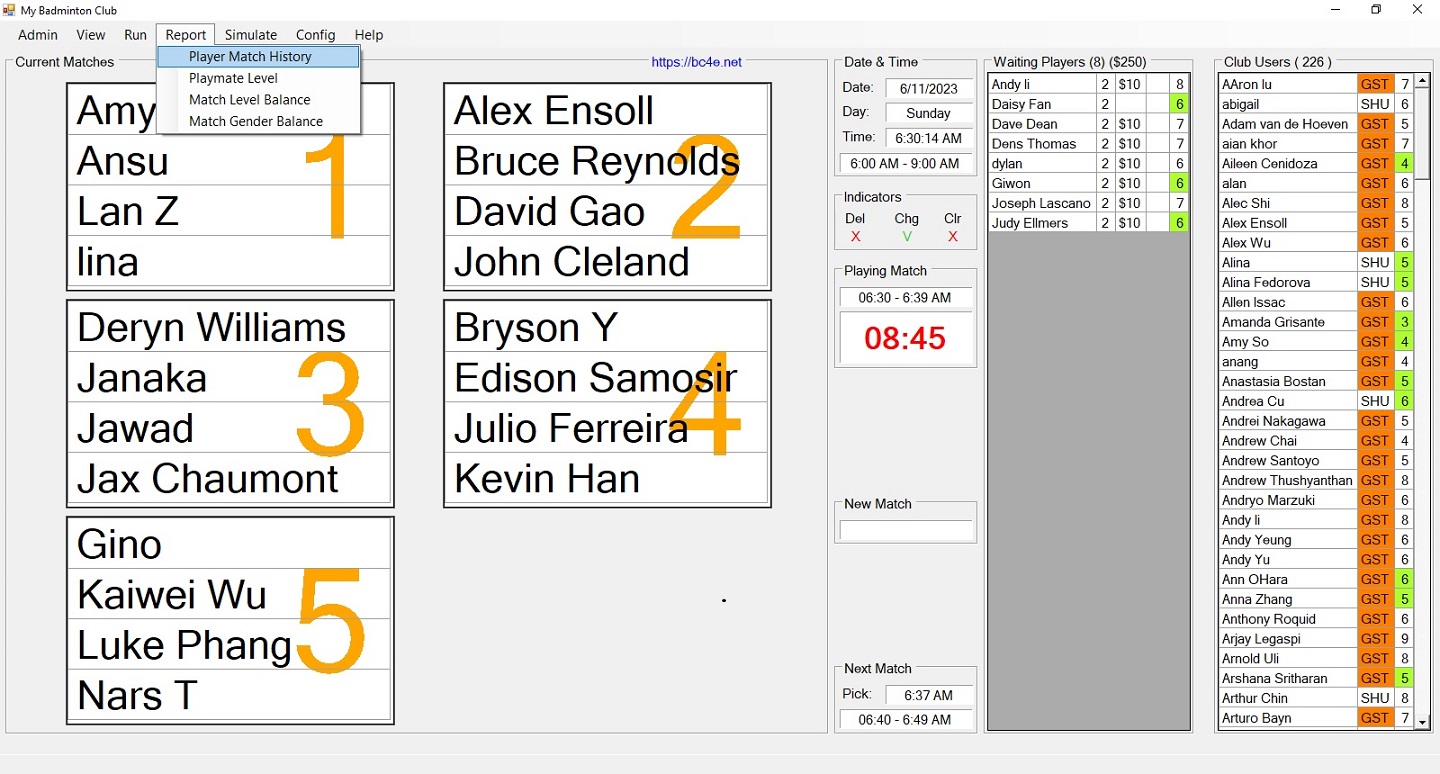This screenshot has width=1440, height=774.
Task: Select Match Level Balance option
Action: click(x=249, y=100)
